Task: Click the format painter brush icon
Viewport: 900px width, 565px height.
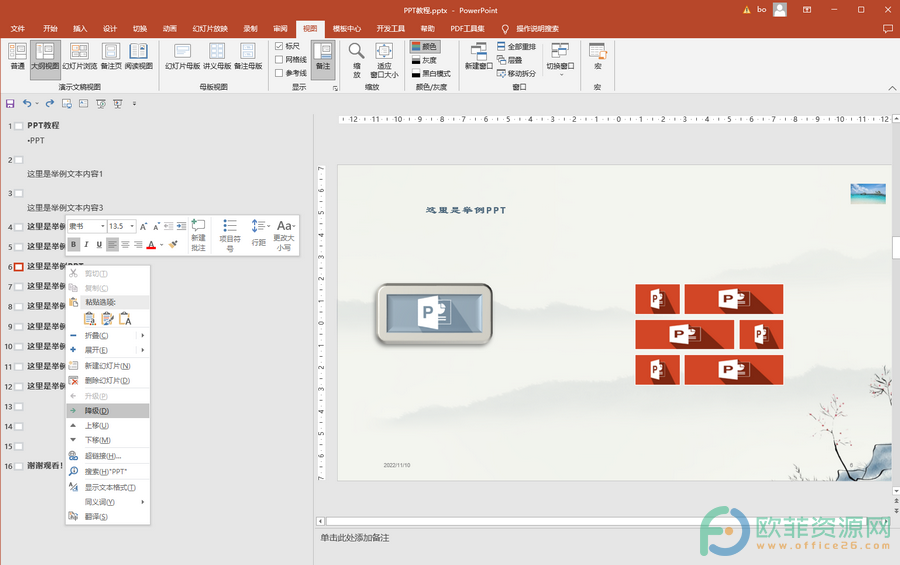Action: pyautogui.click(x=173, y=245)
